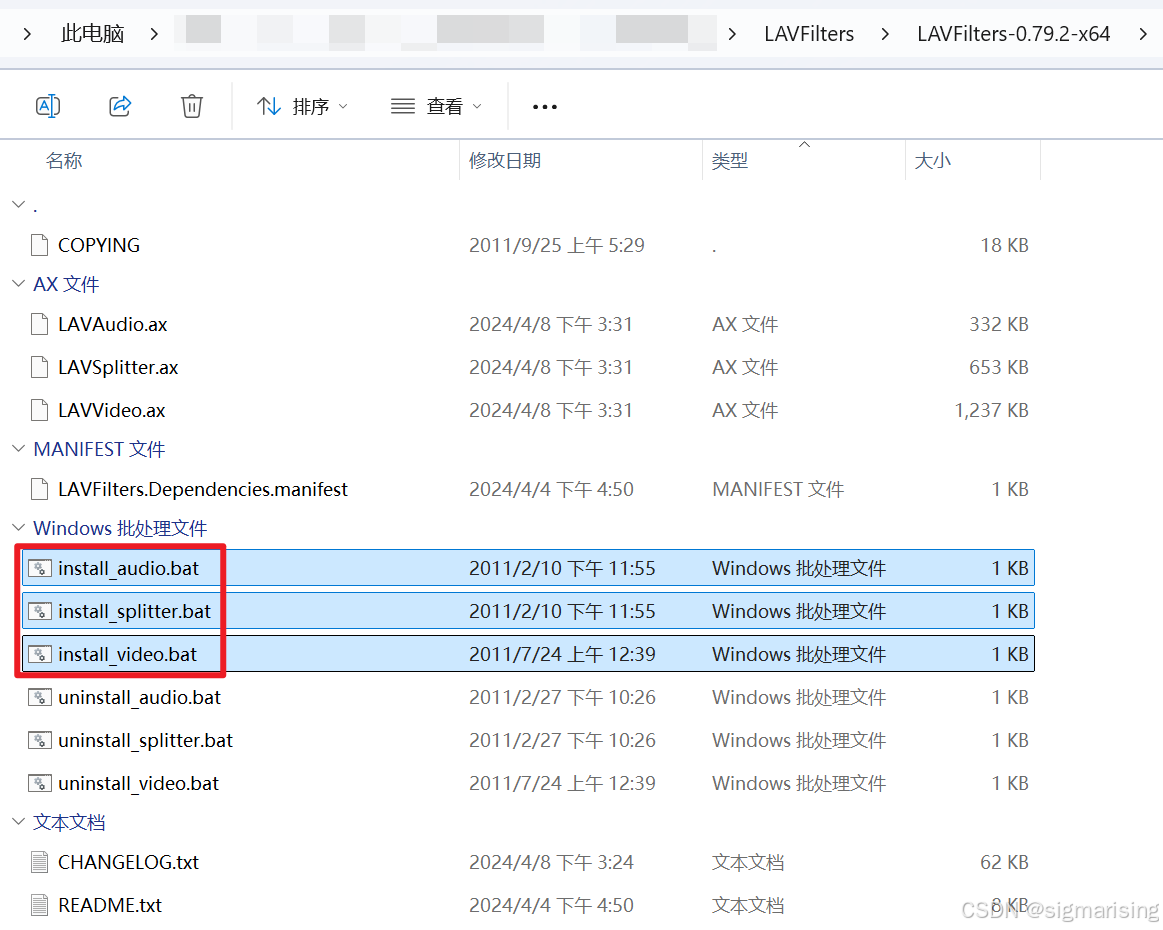
Task: Click the install_audio.bat batch icon
Action: click(39, 568)
